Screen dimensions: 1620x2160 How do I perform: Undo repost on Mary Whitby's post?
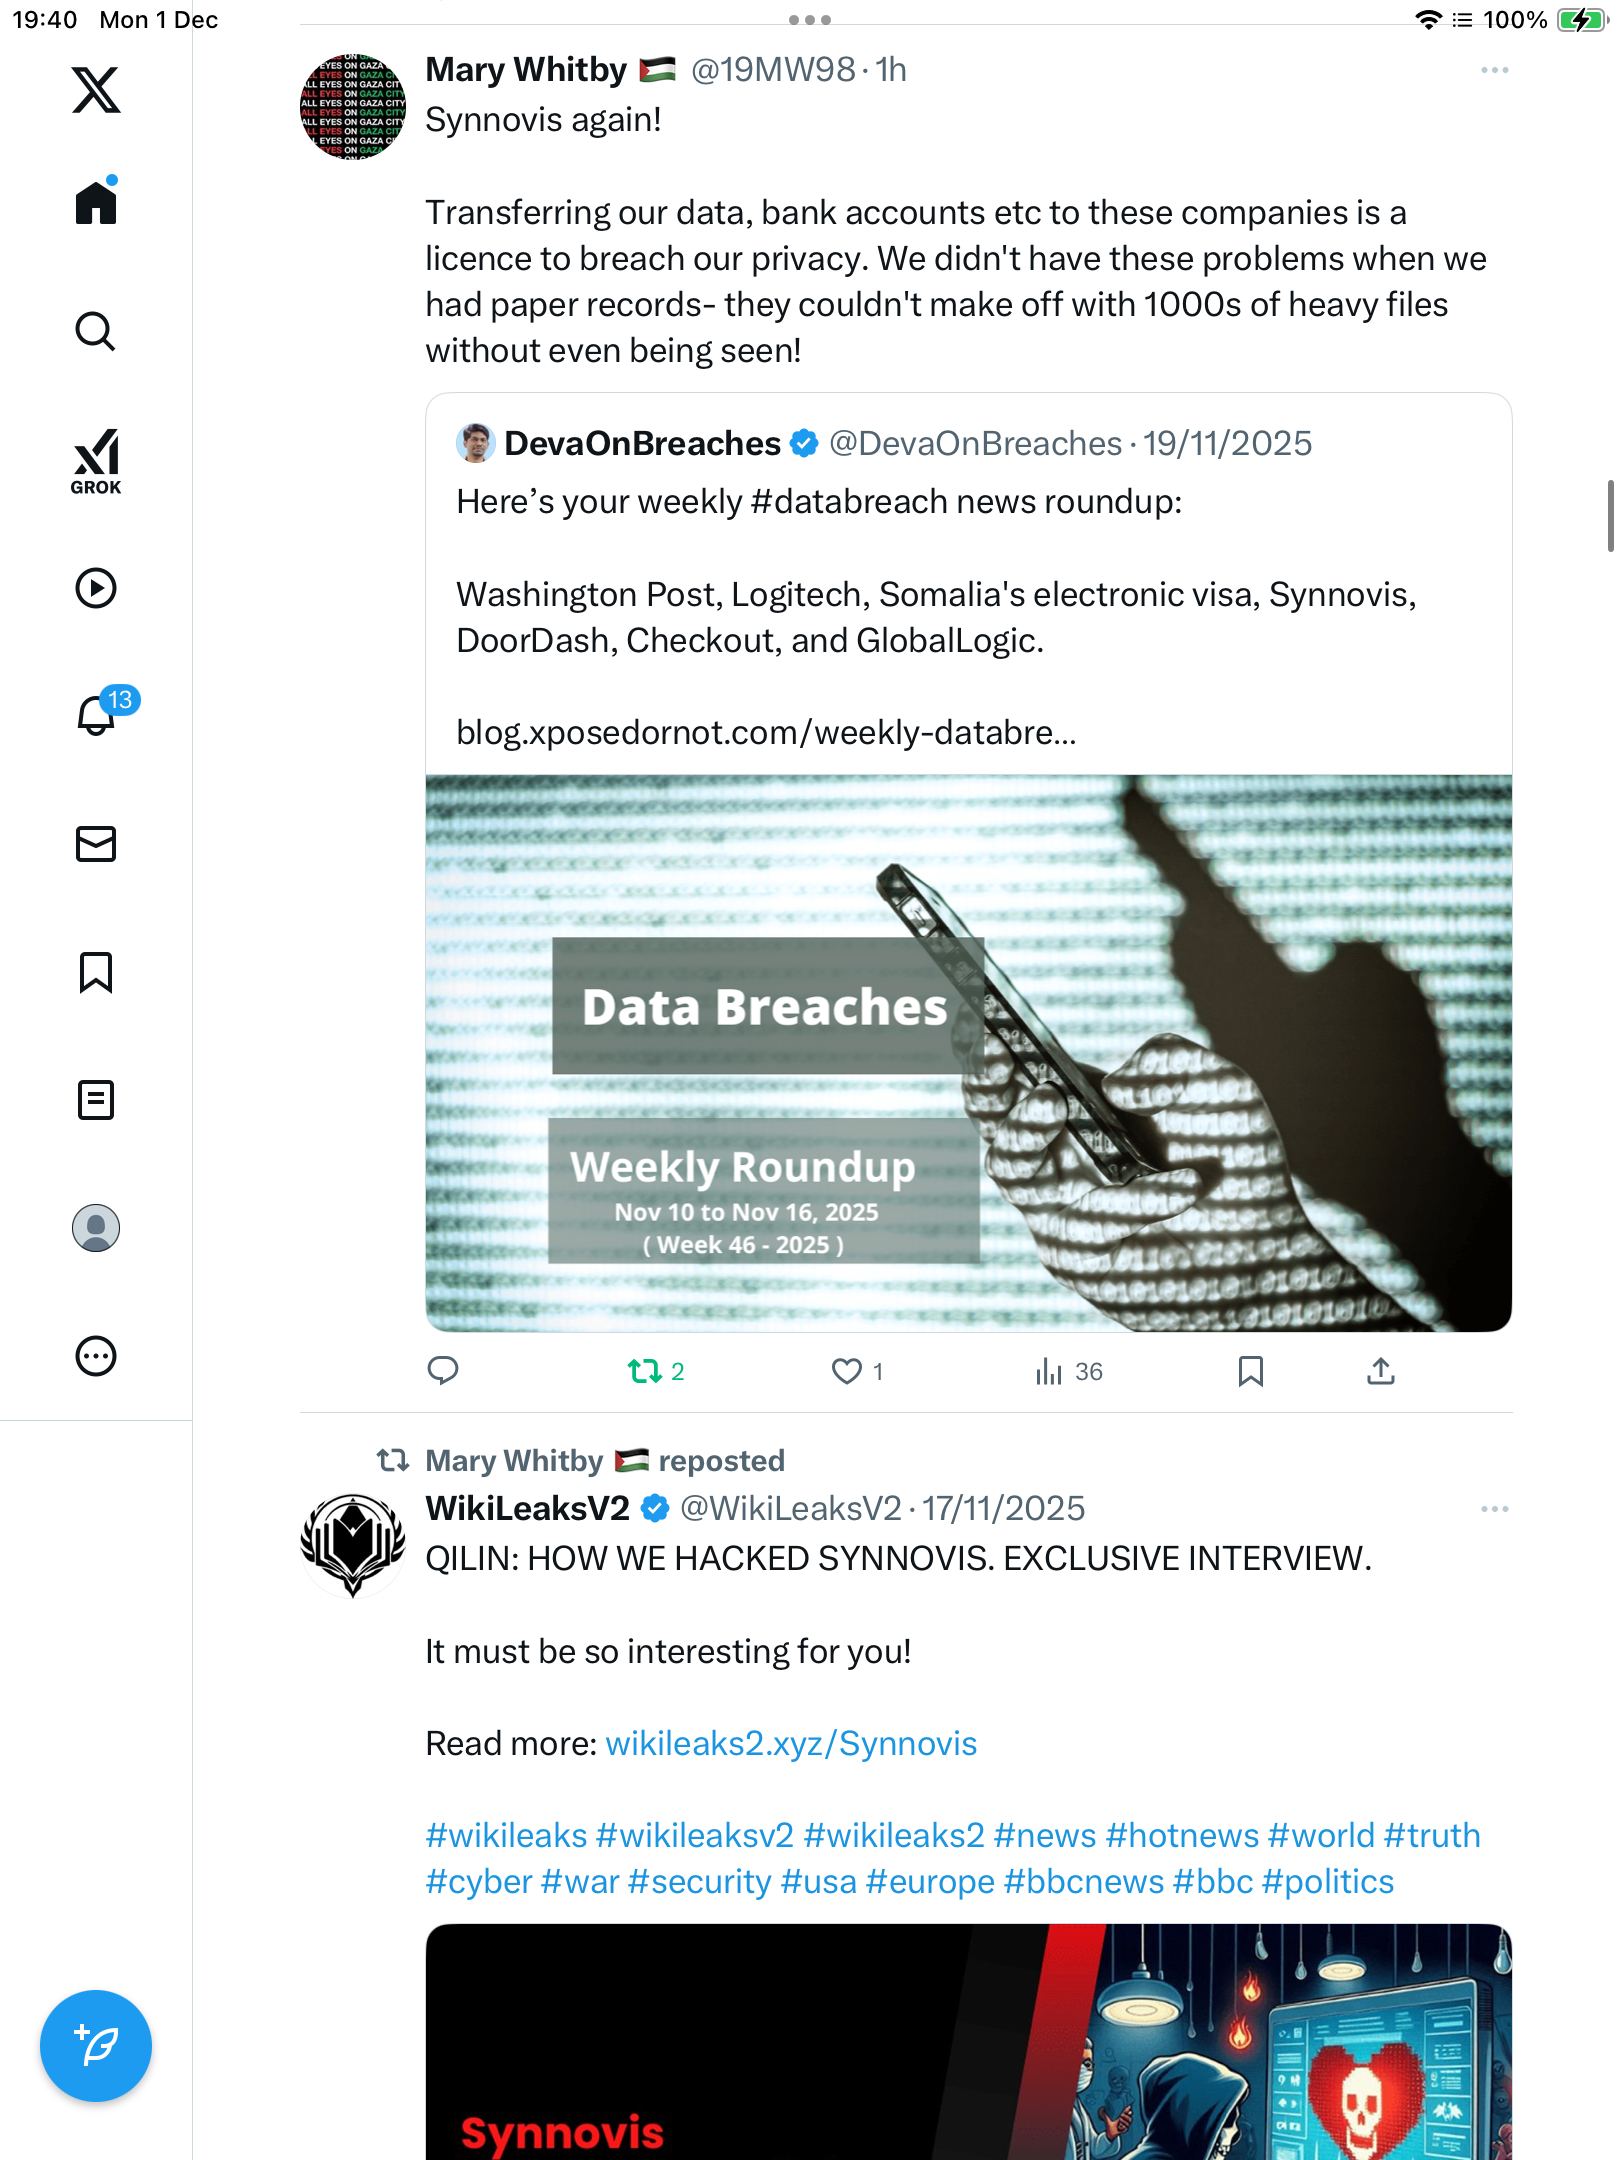pos(645,1371)
